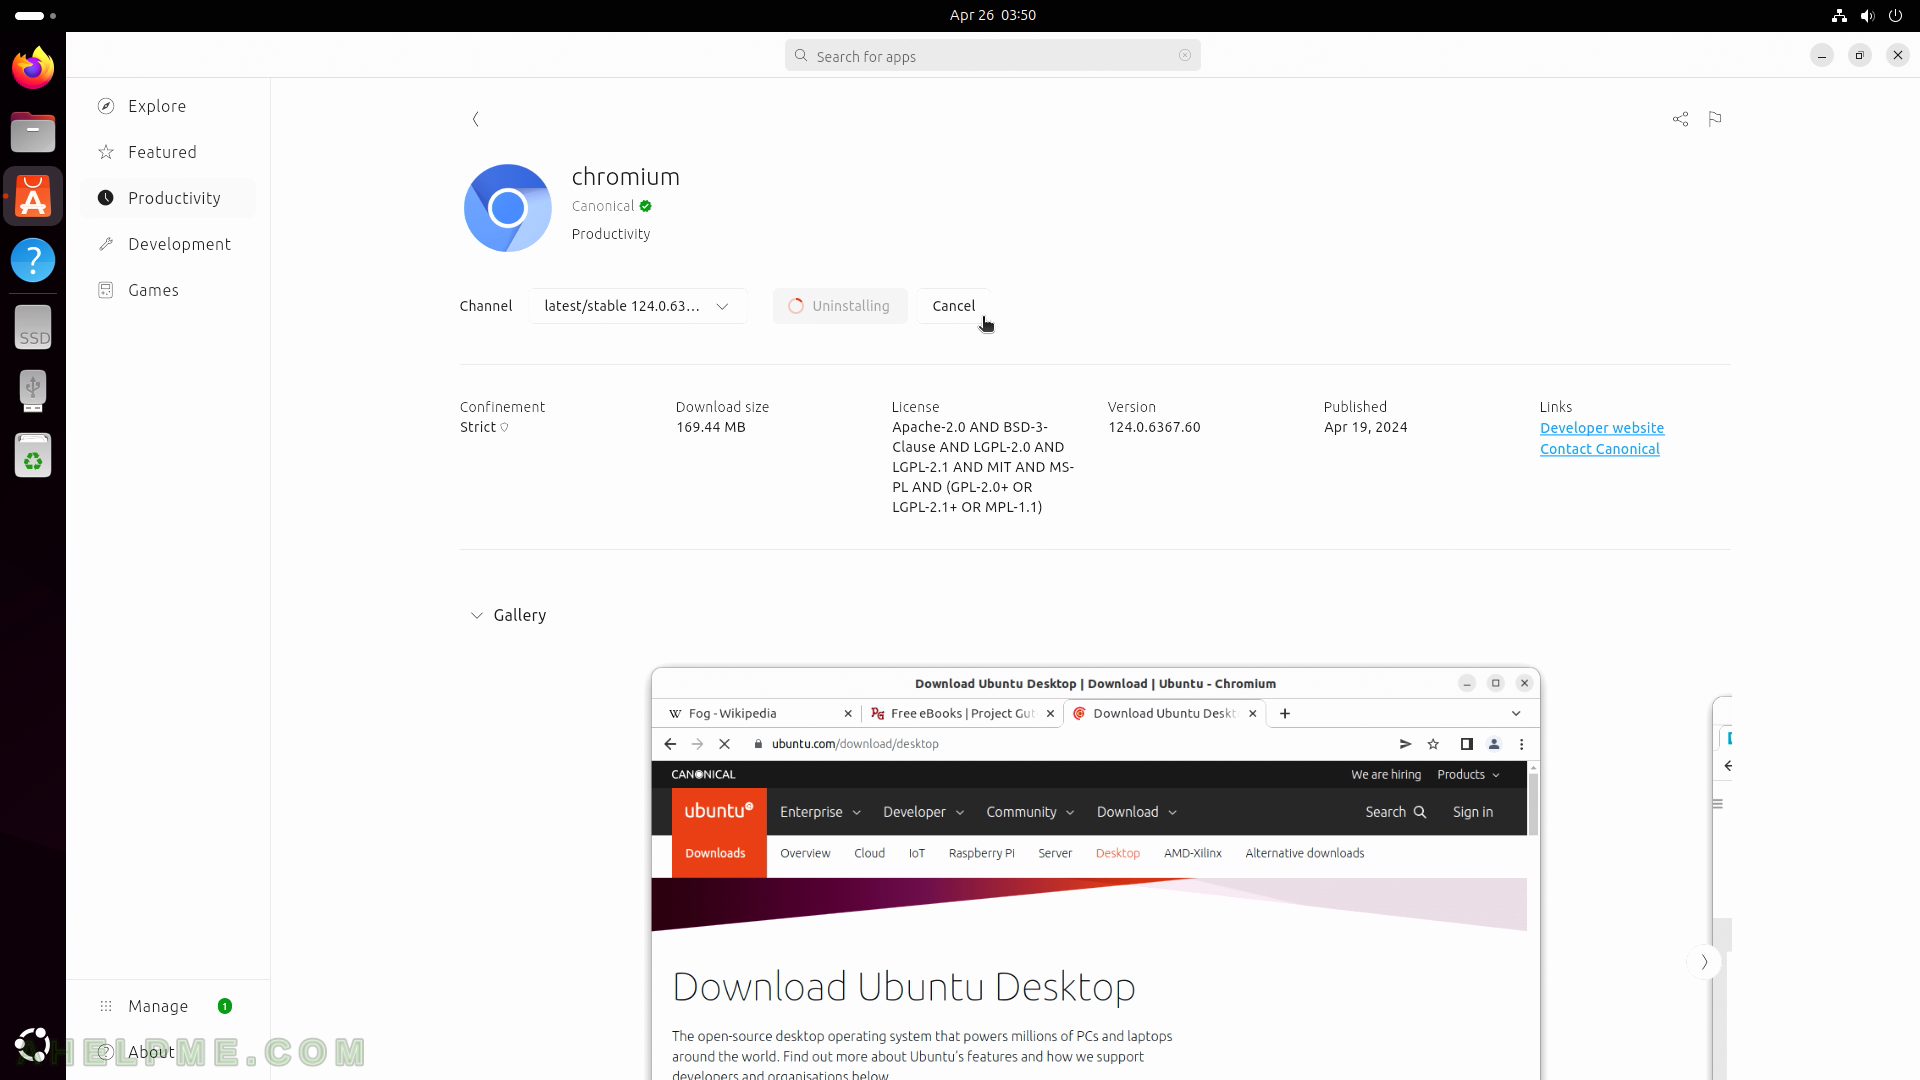This screenshot has width=1920, height=1080.
Task: Click the Strict confinement shield icon
Action: 504,427
